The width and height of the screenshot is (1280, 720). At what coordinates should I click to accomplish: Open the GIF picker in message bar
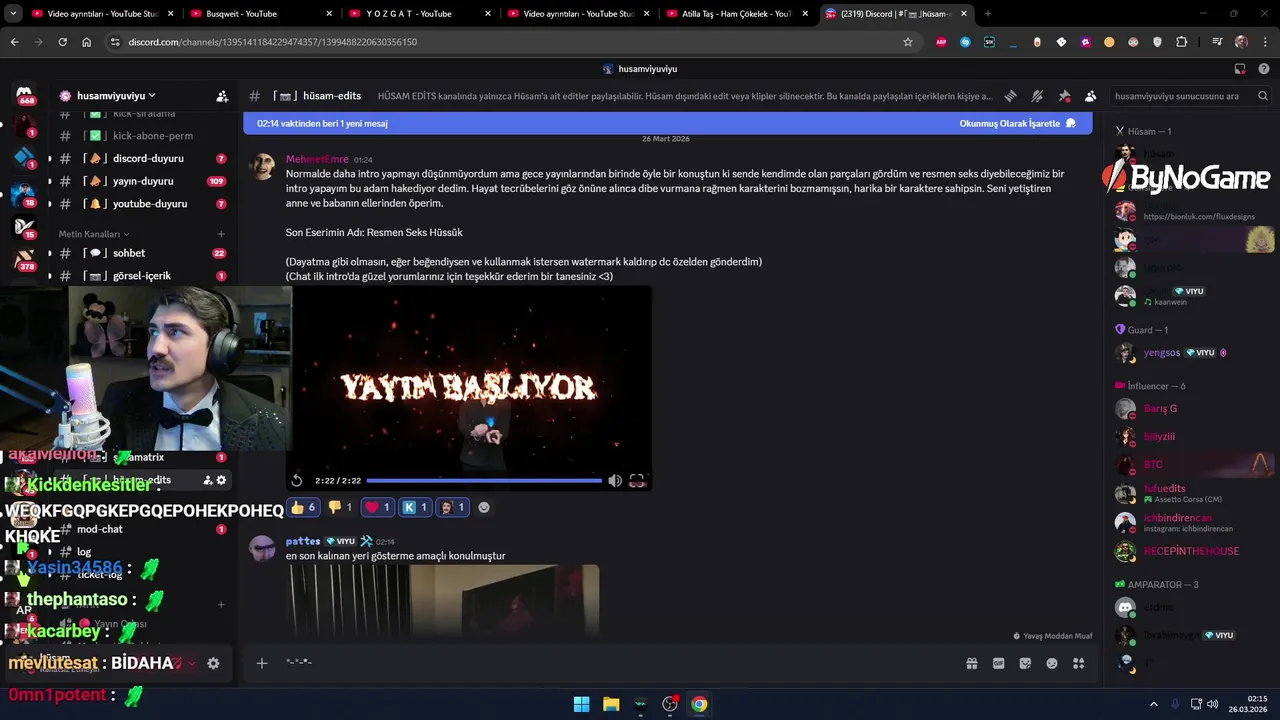point(998,663)
